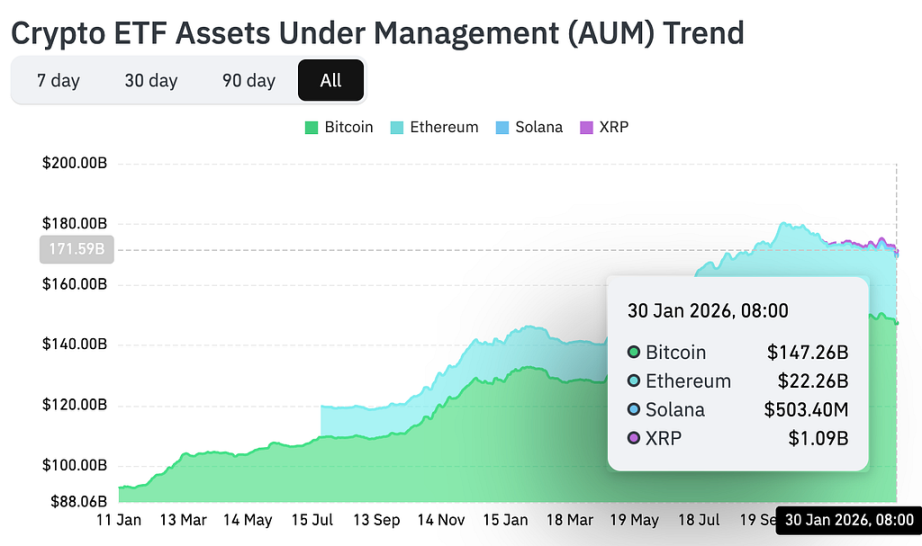922x546 pixels.
Task: Toggle the Ethereum legend entry
Action: coord(444,127)
